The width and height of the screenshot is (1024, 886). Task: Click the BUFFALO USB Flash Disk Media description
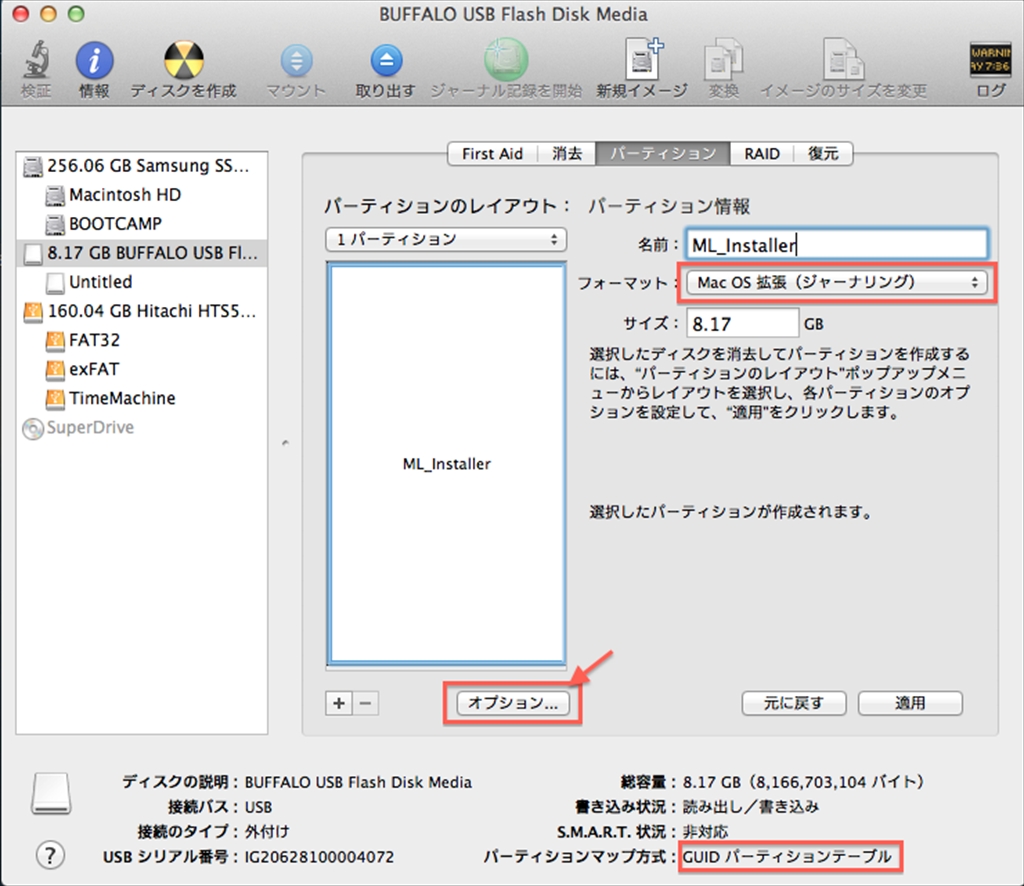pos(358,782)
